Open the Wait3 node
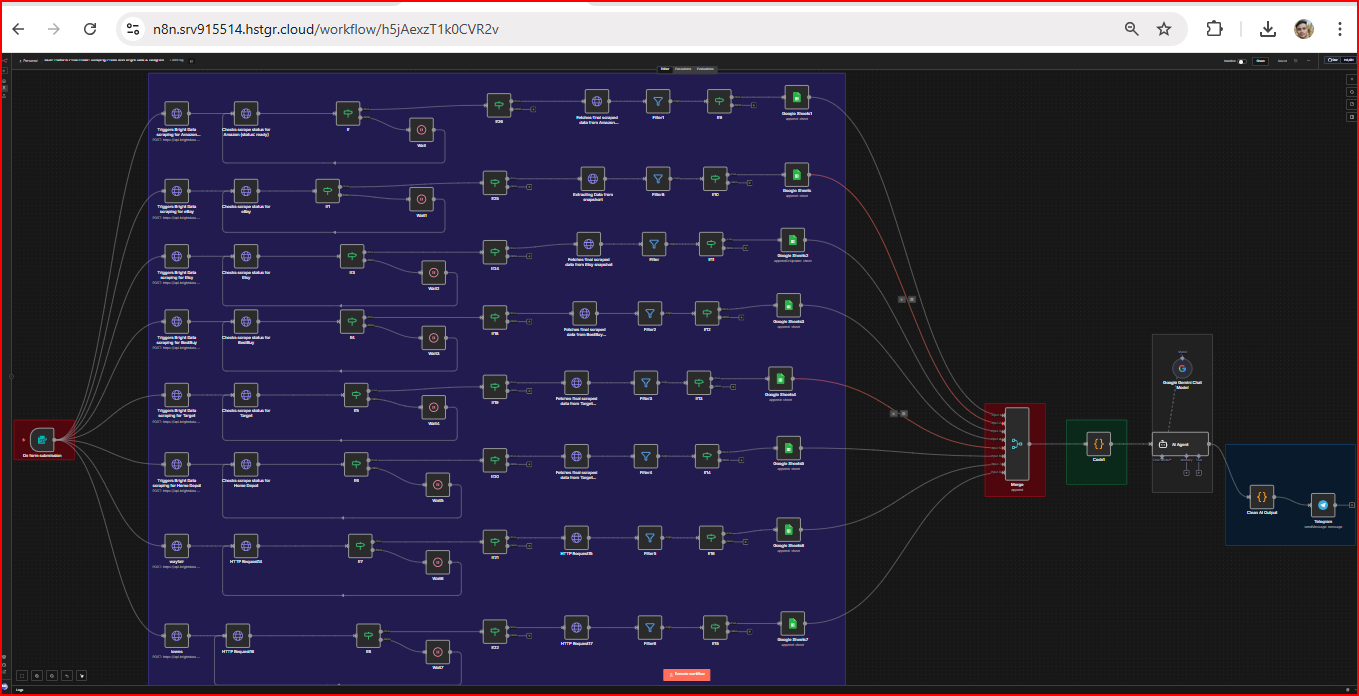 pyautogui.click(x=433, y=337)
